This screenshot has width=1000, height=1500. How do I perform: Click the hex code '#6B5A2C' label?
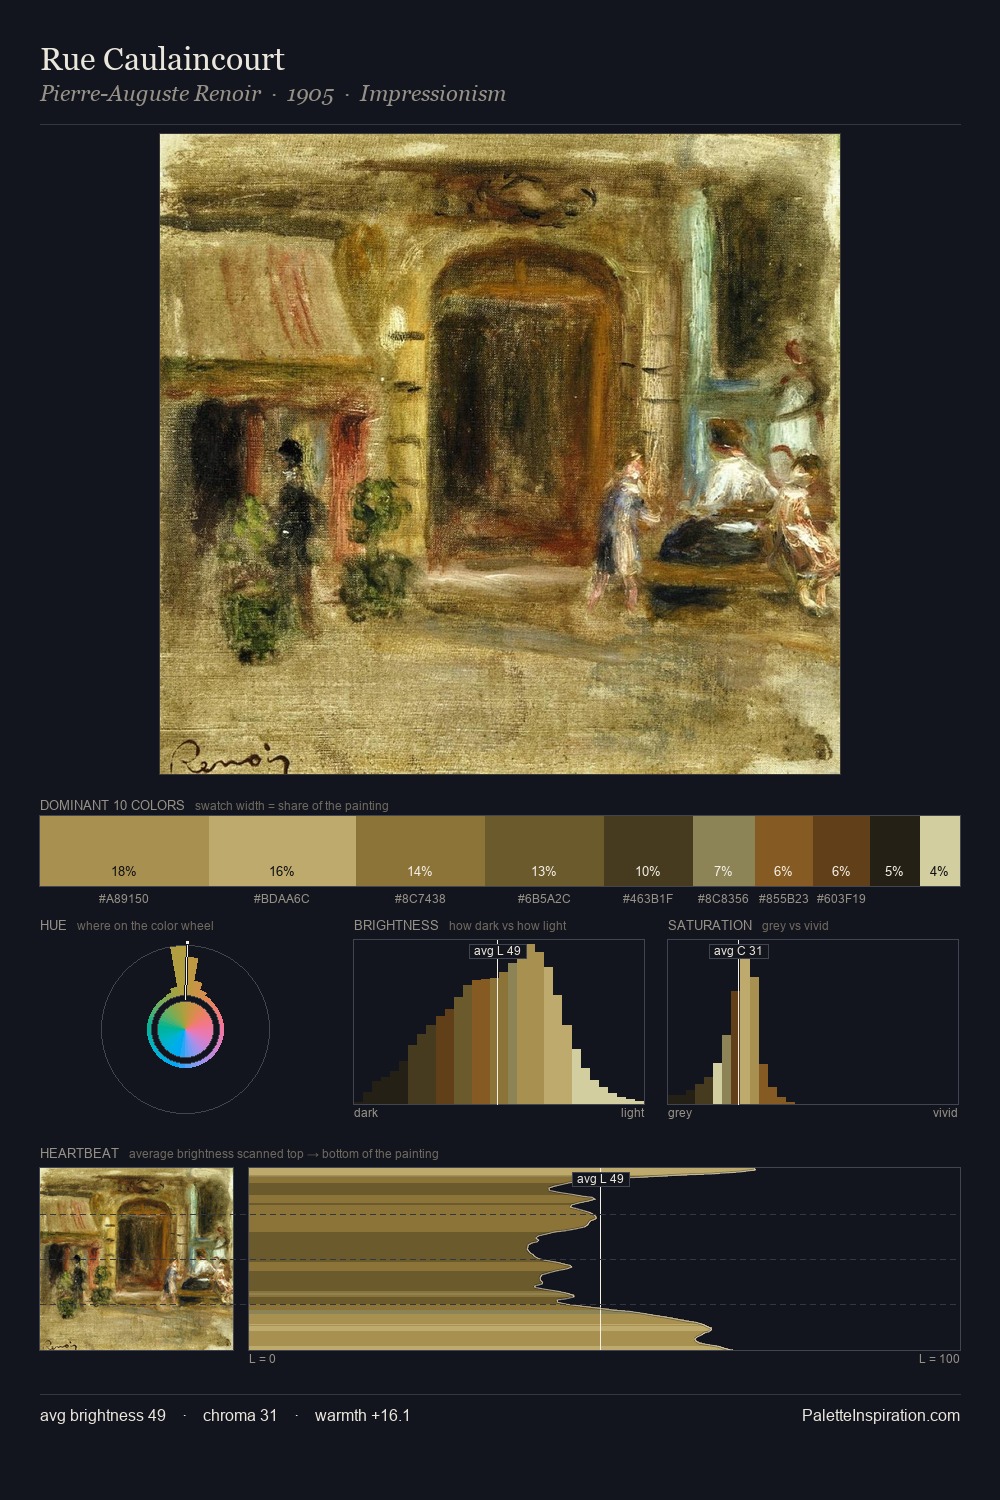[x=544, y=899]
